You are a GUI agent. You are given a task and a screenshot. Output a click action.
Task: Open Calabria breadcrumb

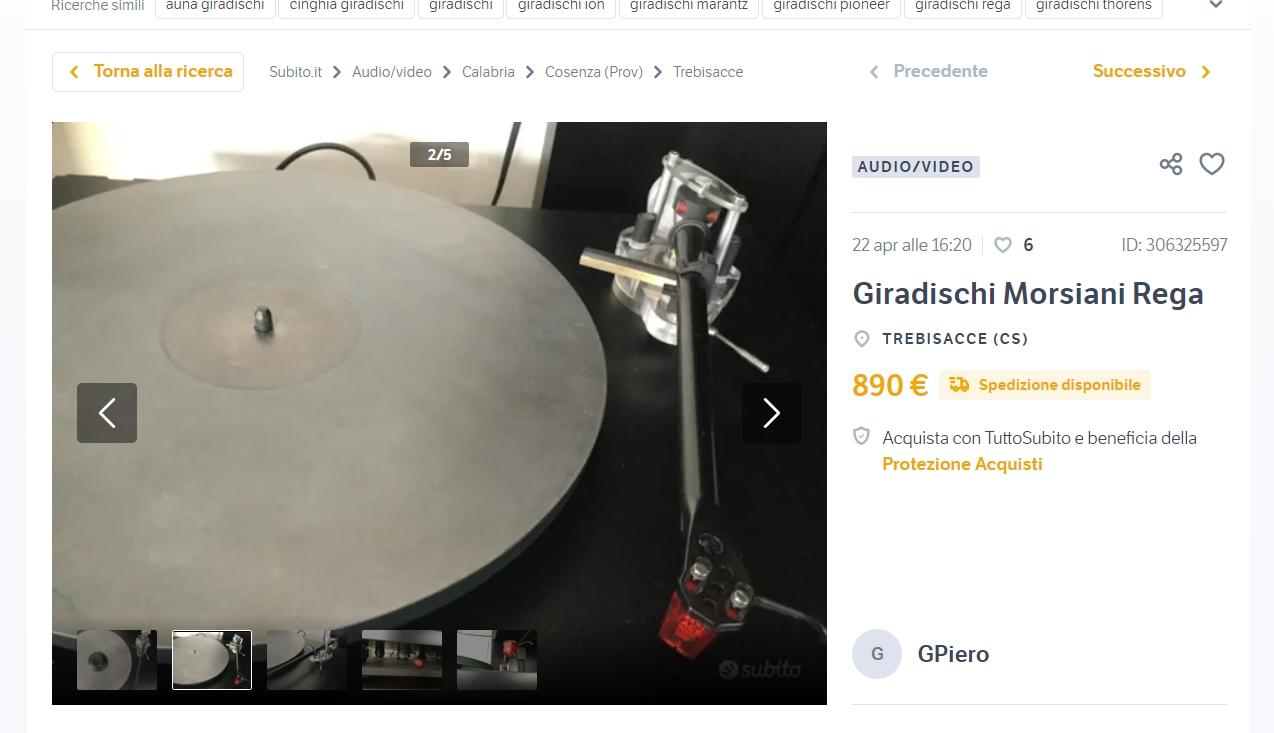pos(488,72)
